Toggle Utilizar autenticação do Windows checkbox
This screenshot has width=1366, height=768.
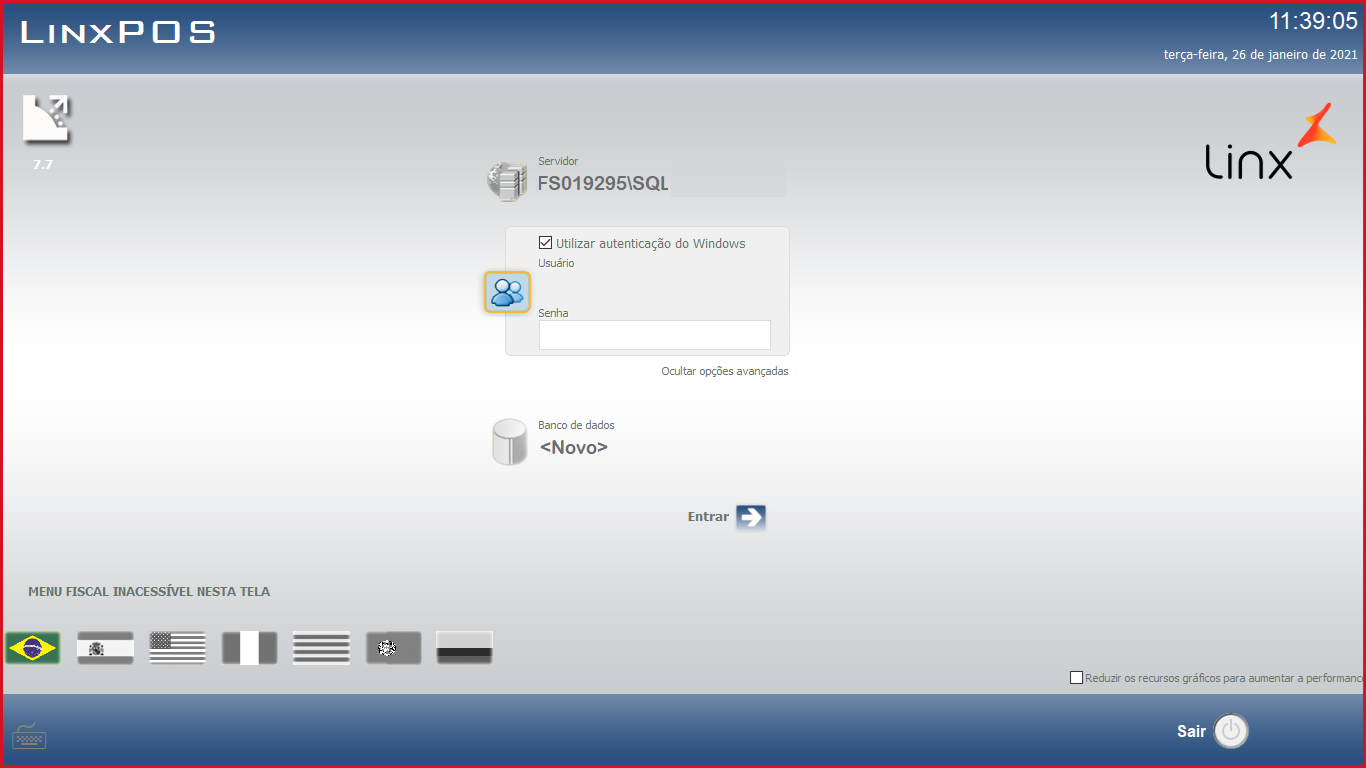point(545,243)
